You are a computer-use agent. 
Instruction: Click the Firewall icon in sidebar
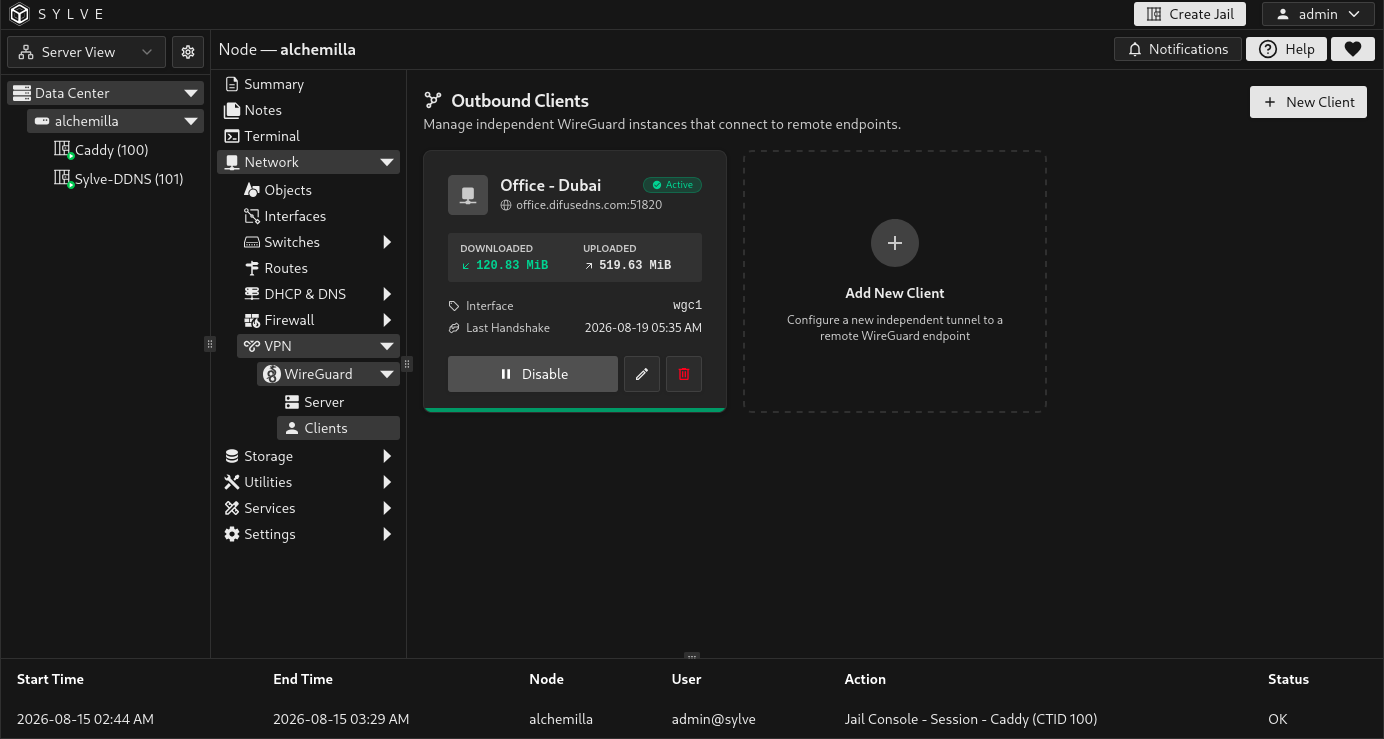pos(252,320)
